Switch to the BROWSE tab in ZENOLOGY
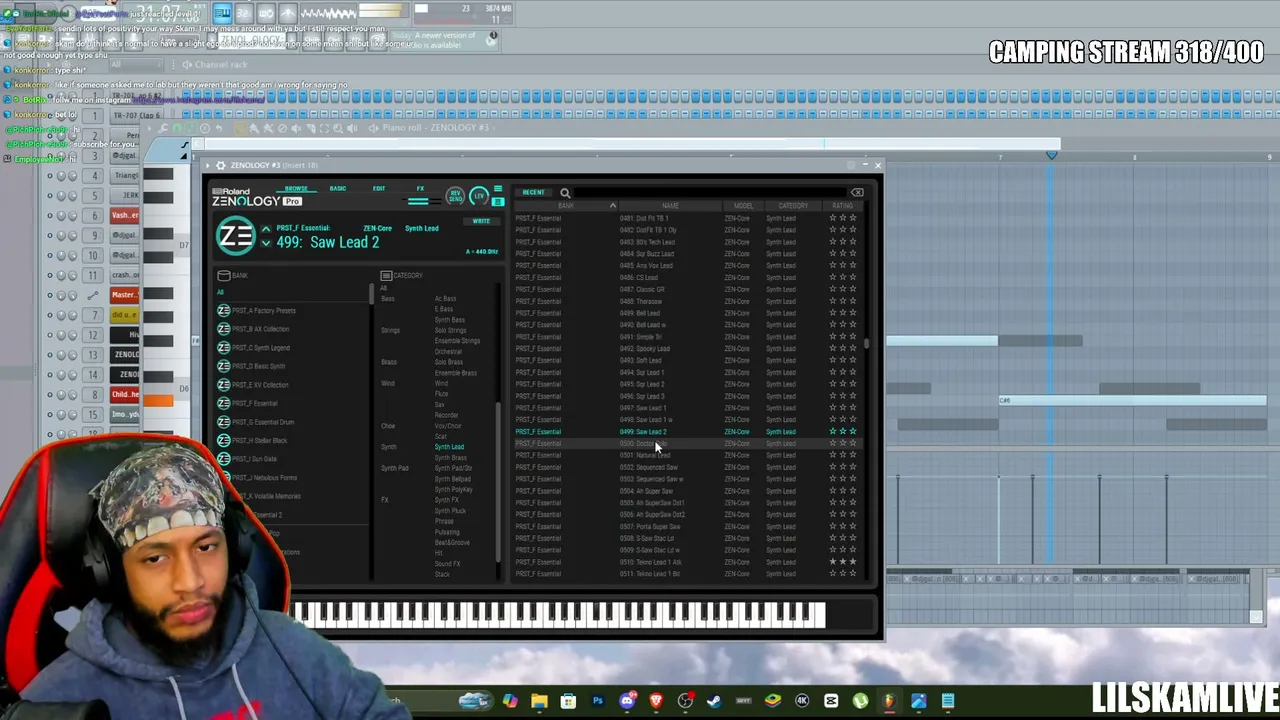 click(x=296, y=189)
